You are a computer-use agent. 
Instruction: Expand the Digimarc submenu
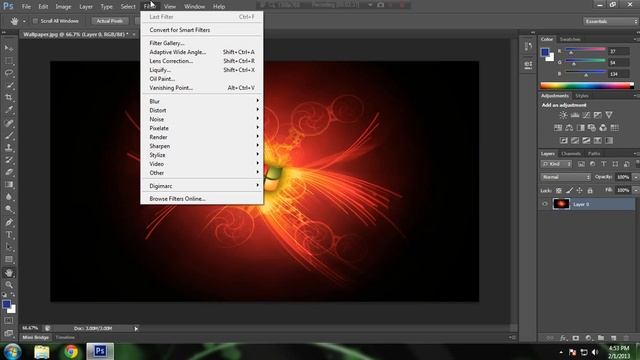click(x=202, y=186)
